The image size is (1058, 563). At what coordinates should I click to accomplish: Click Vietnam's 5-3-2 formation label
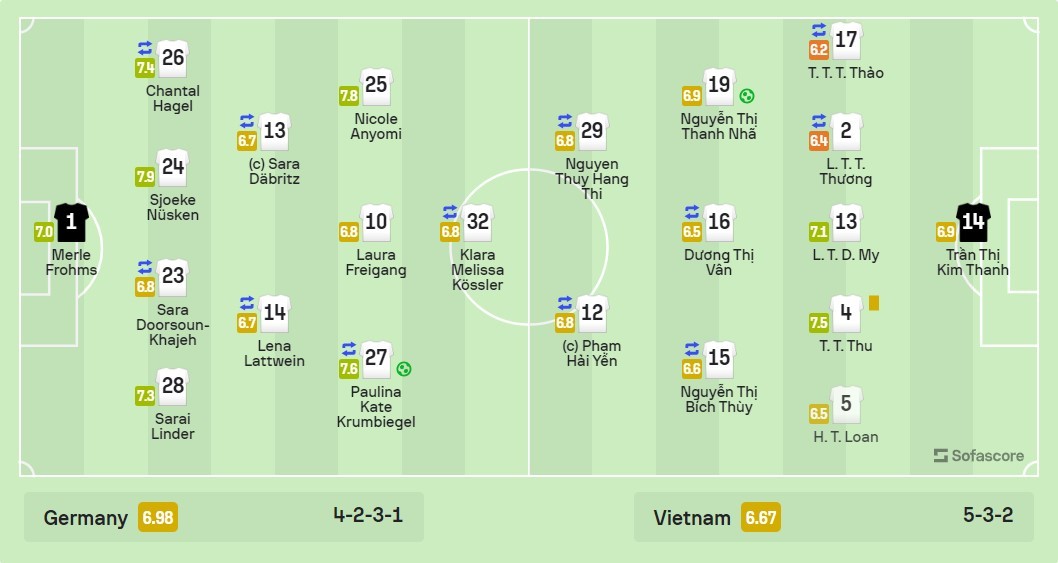(988, 515)
